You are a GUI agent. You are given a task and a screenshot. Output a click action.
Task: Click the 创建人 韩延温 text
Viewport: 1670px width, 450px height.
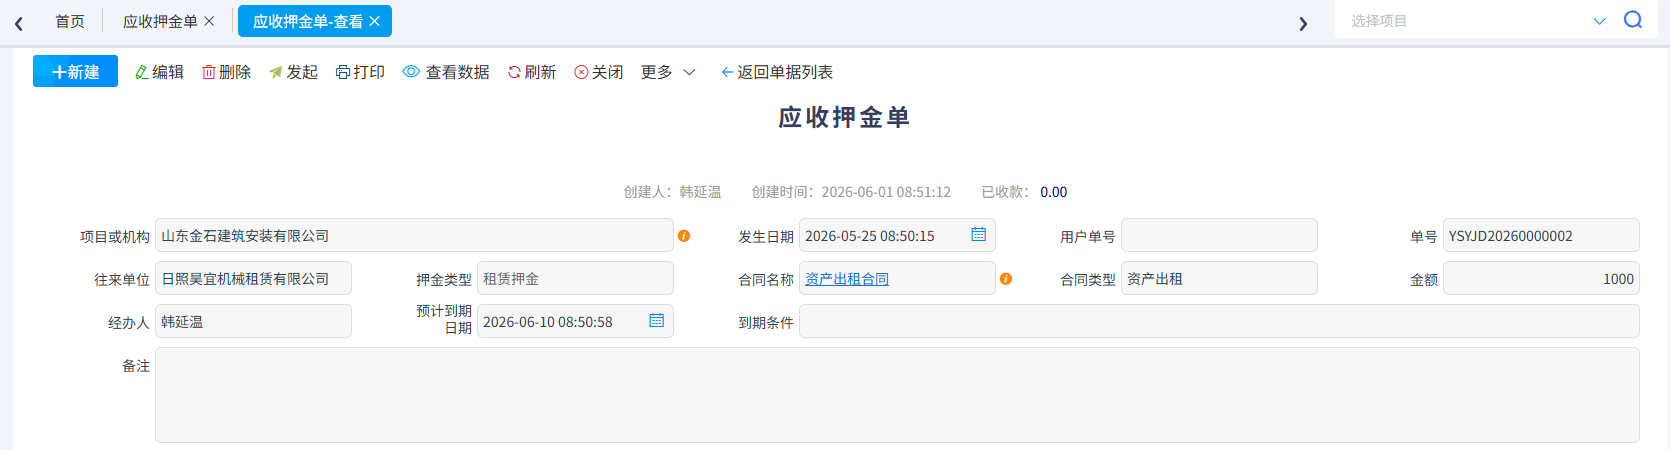point(672,192)
